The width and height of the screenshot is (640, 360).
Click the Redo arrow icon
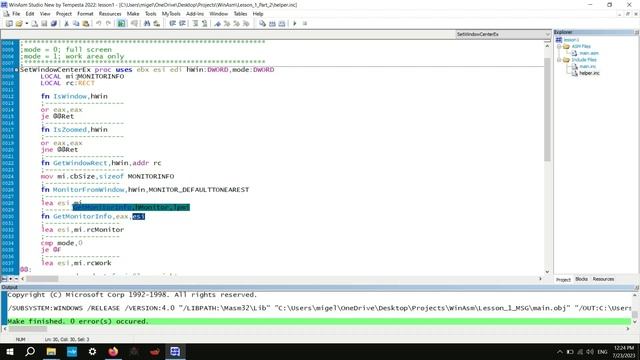108,24
